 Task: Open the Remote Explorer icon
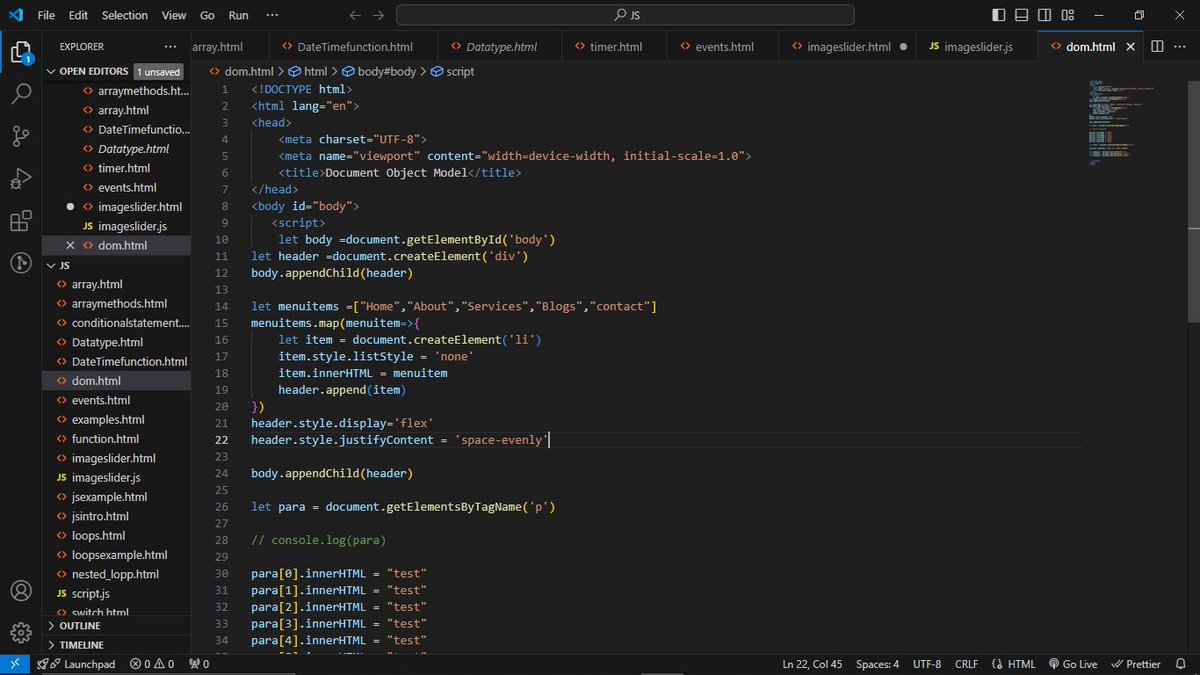tap(21, 265)
